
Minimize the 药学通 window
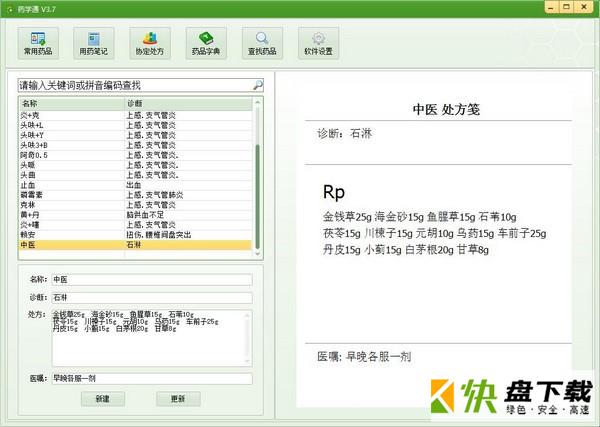551,7
